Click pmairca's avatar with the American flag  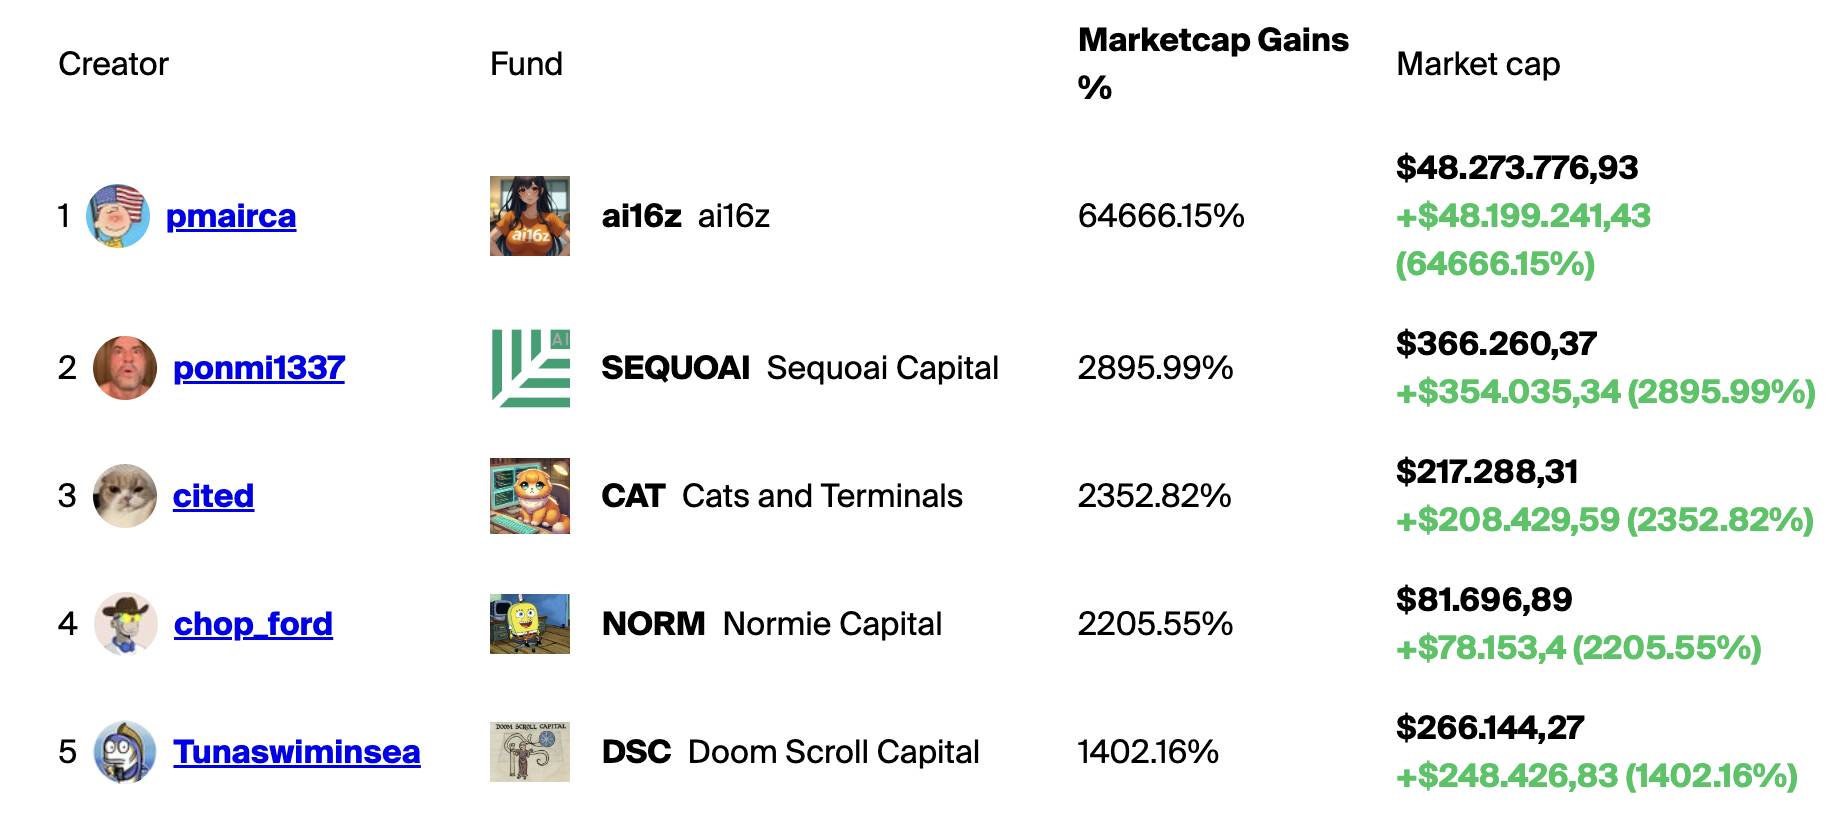pos(118,216)
